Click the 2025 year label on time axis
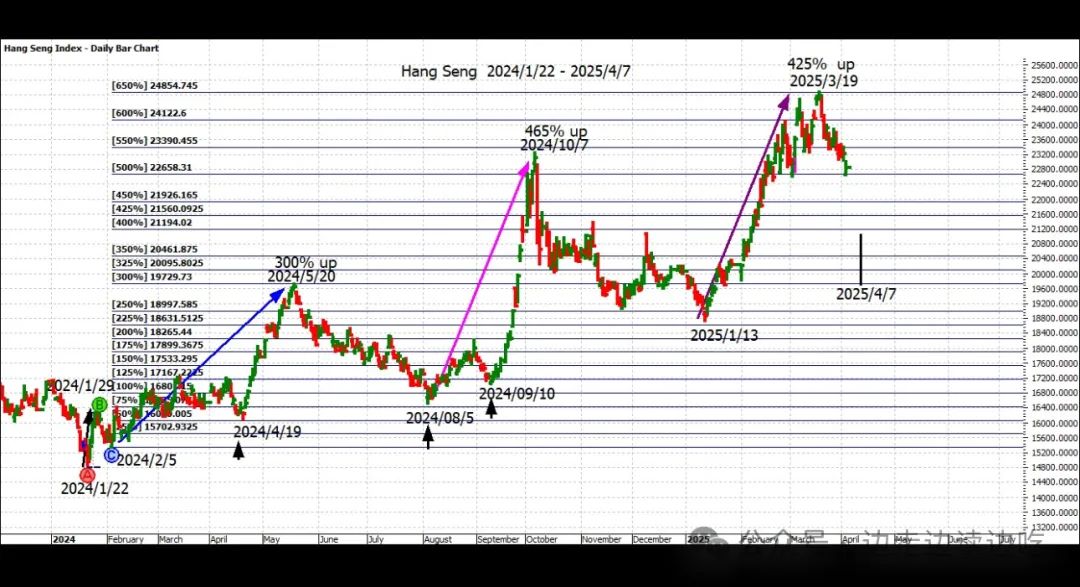This screenshot has width=1080, height=587. (698, 539)
